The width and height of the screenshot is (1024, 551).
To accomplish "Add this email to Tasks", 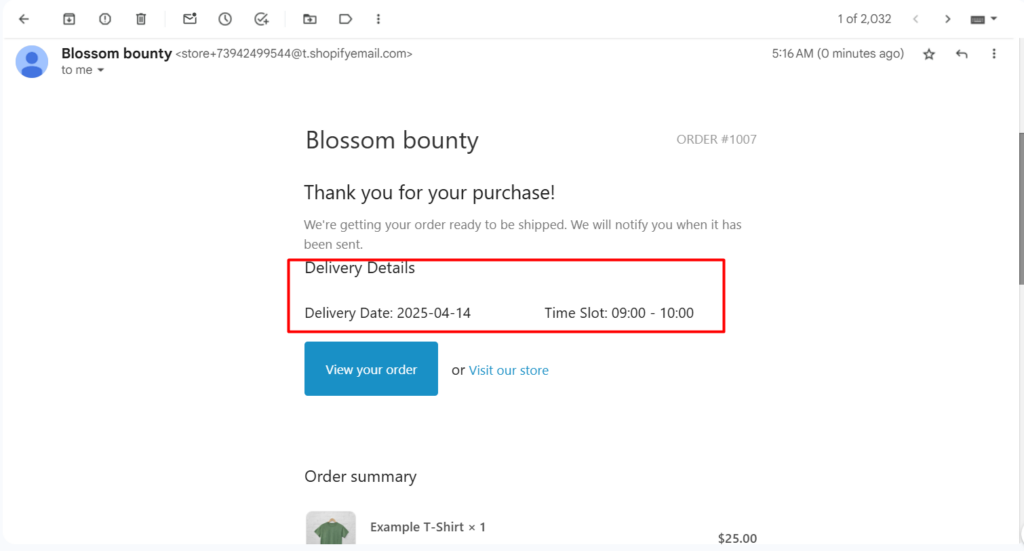I will pyautogui.click(x=262, y=19).
